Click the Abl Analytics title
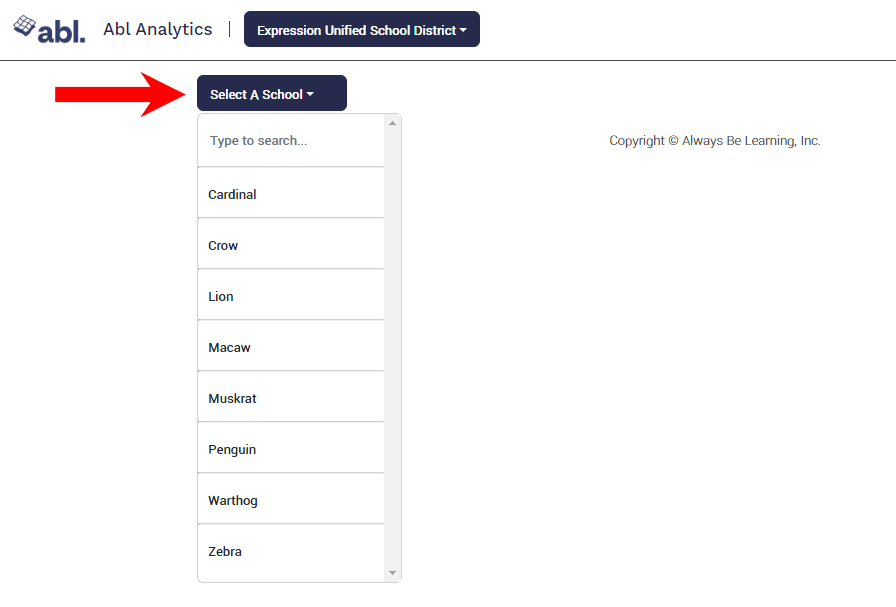The width and height of the screenshot is (896, 607). [158, 29]
